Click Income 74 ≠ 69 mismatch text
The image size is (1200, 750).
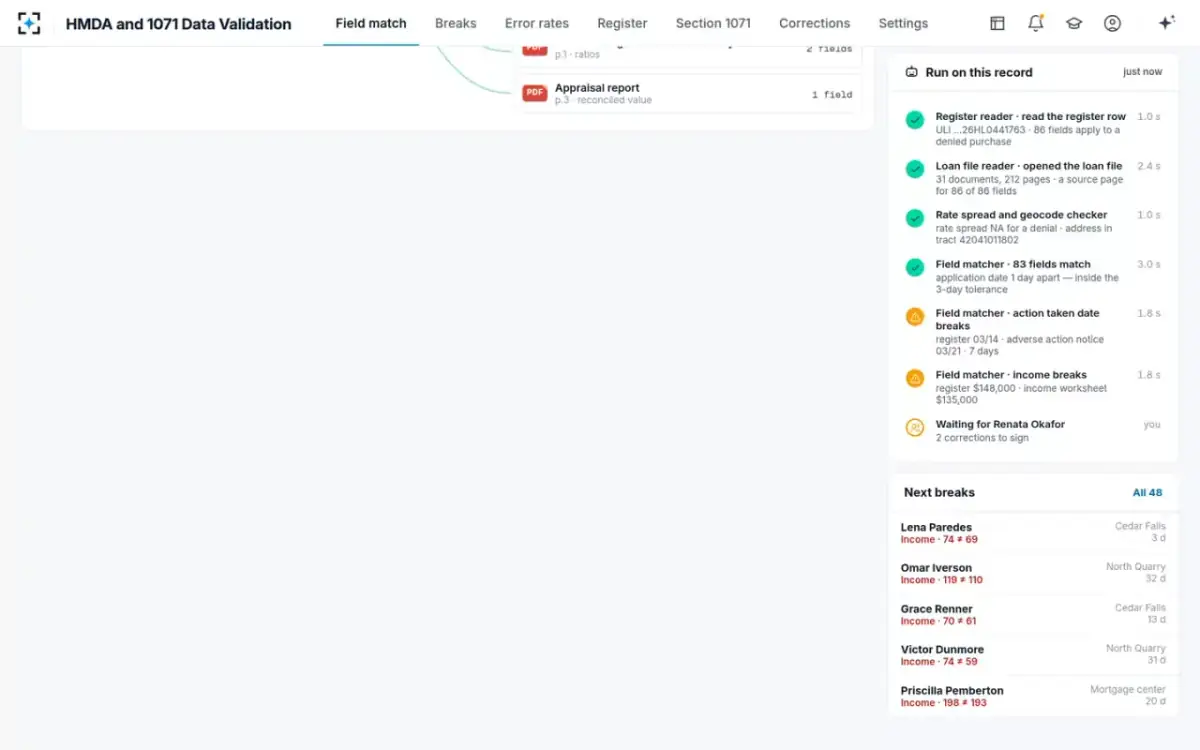click(939, 540)
